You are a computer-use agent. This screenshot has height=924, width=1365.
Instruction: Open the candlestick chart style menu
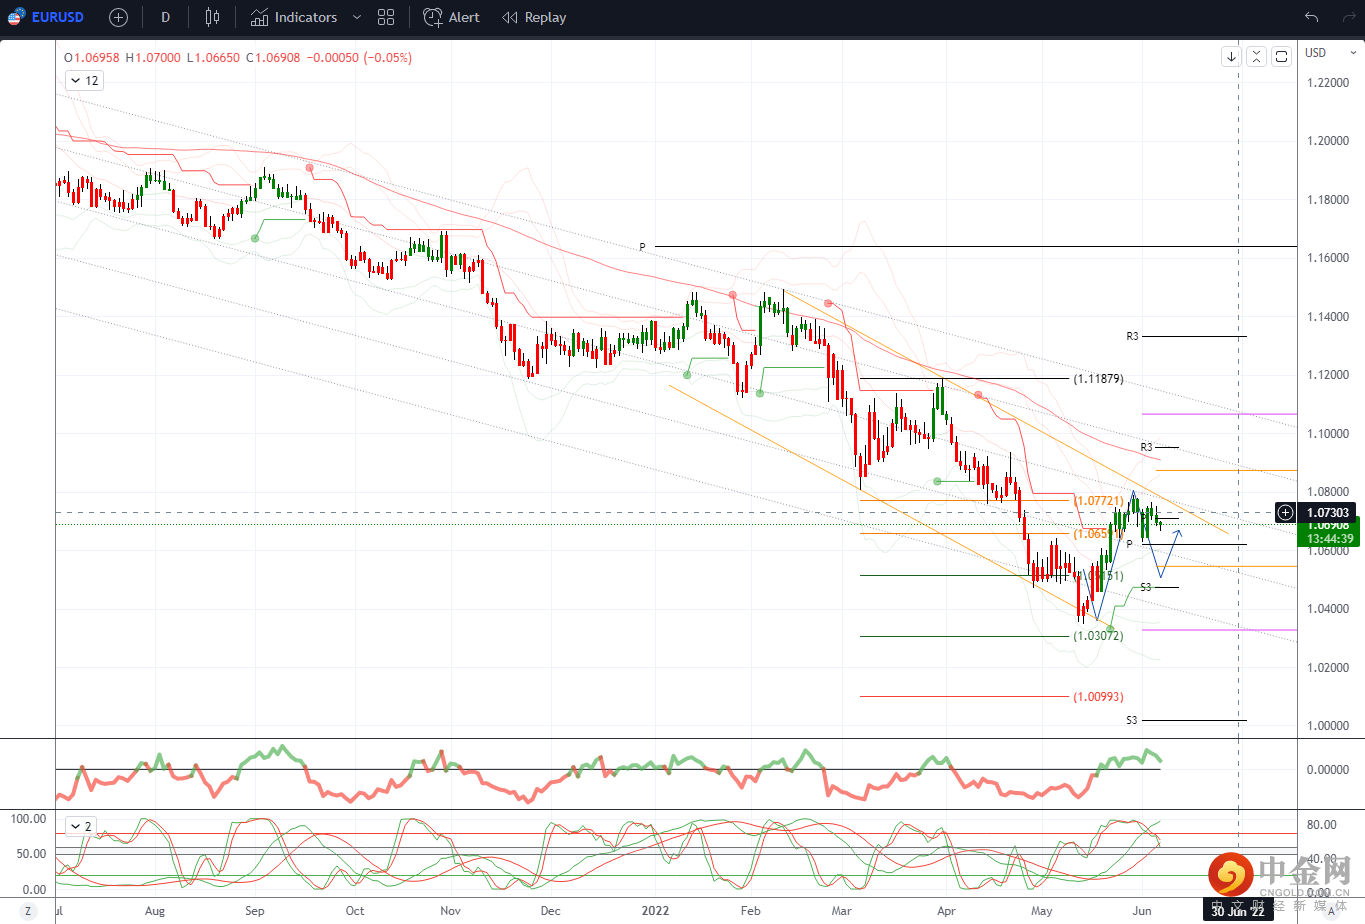(212, 17)
